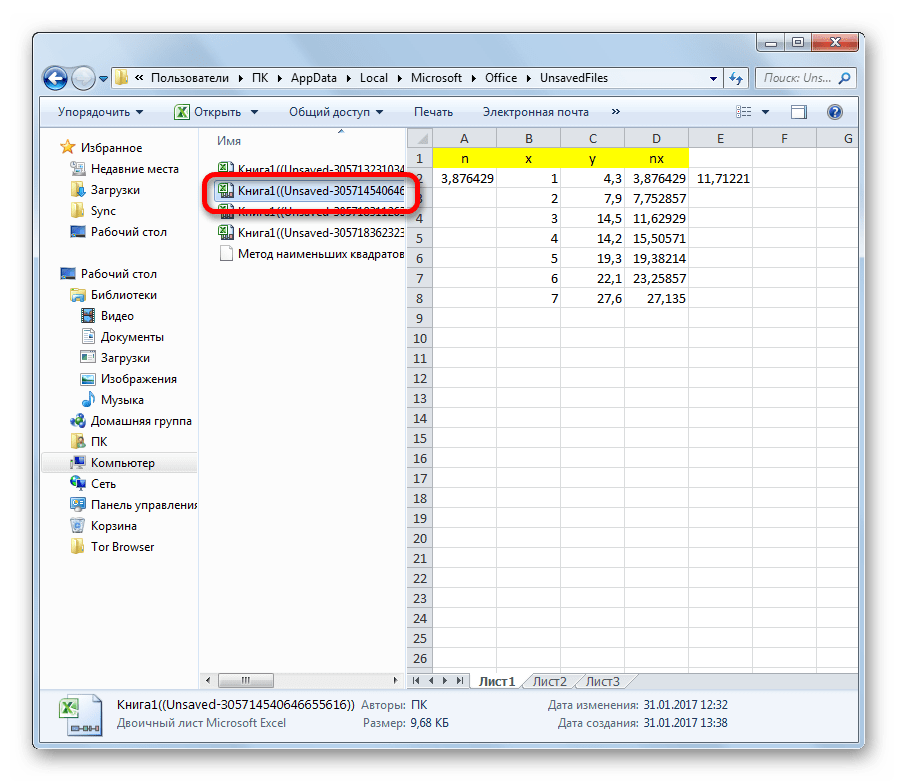
Task: Open the view options dropdown arrow
Action: pos(766,112)
